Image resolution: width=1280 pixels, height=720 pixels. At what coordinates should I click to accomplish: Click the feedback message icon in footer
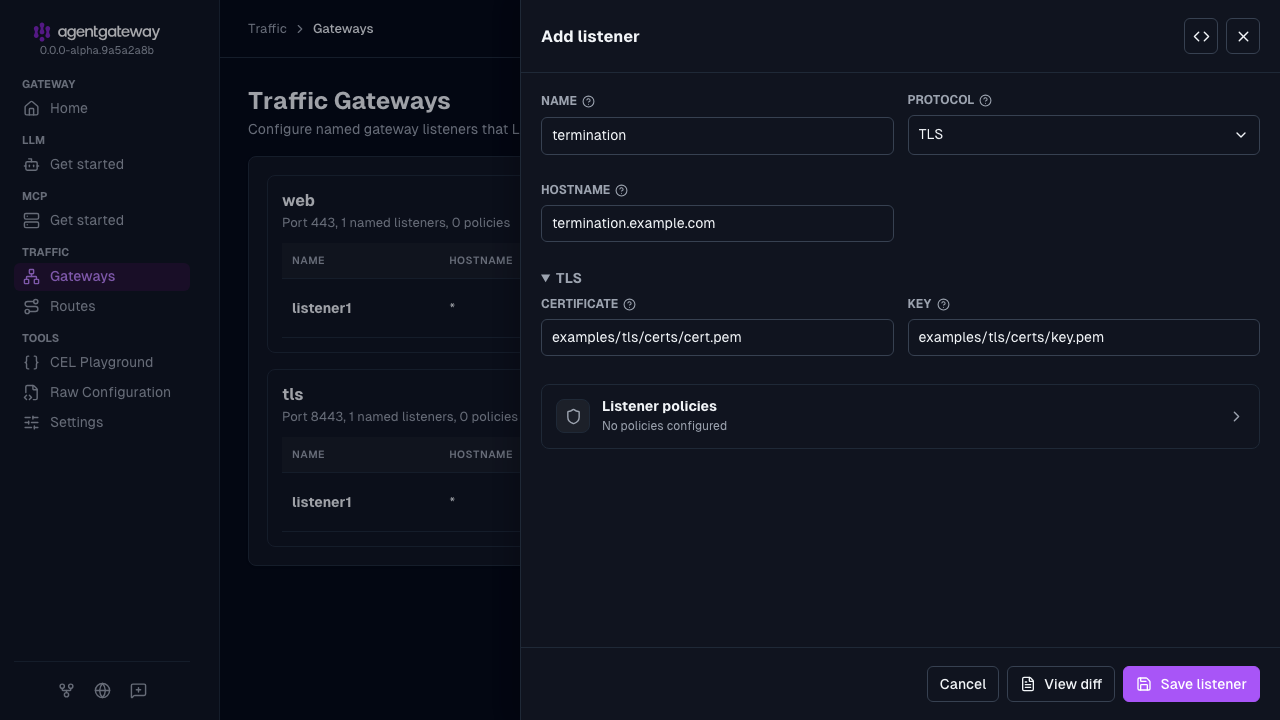[x=139, y=690]
